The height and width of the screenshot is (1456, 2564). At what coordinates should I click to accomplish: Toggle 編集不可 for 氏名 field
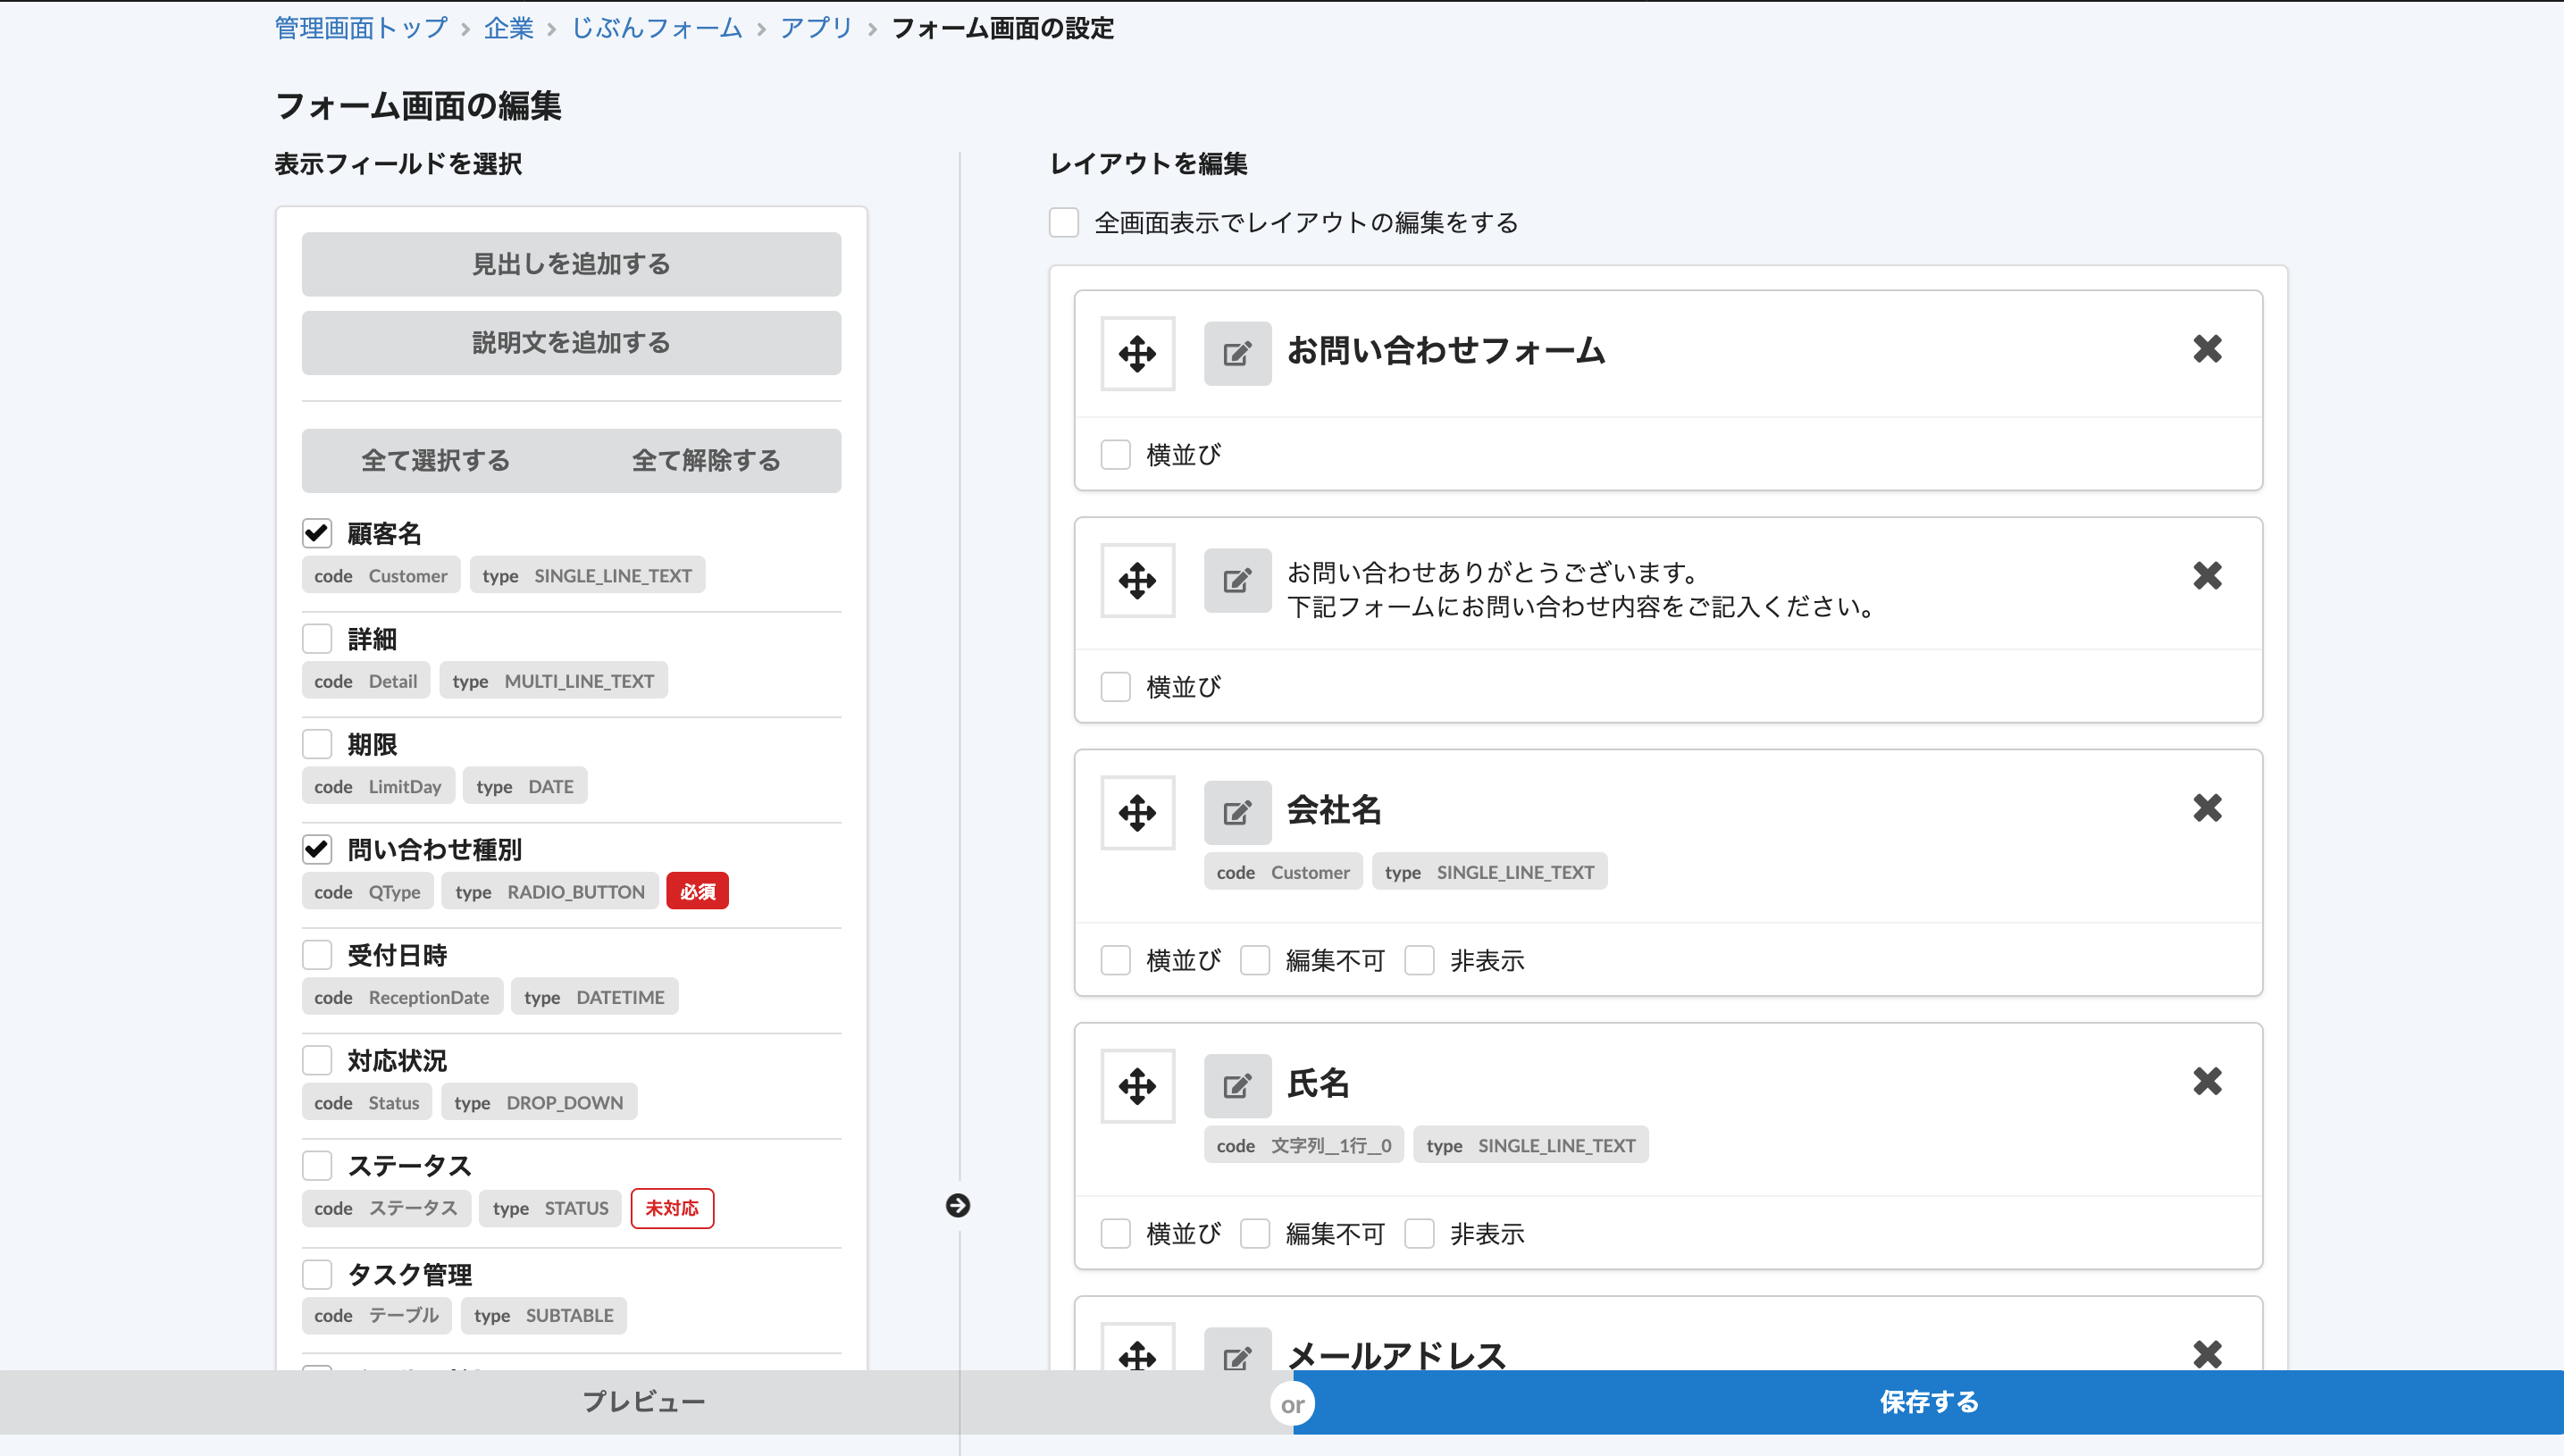[1255, 1233]
